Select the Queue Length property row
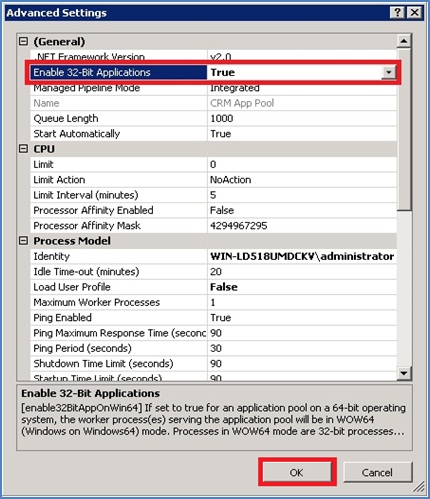Screen dimensions: 430x499 [213, 118]
